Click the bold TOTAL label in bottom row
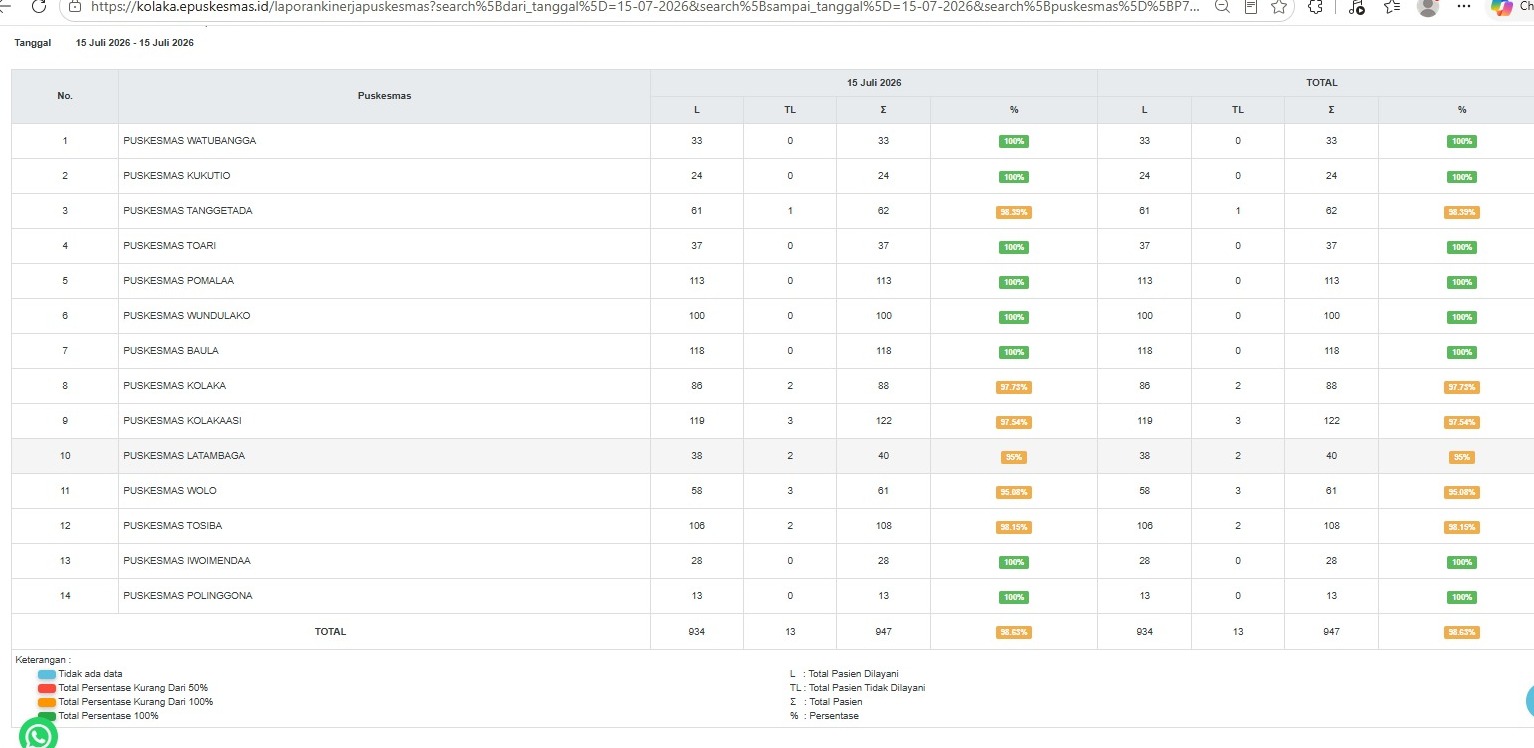The image size is (1534, 748). (331, 632)
